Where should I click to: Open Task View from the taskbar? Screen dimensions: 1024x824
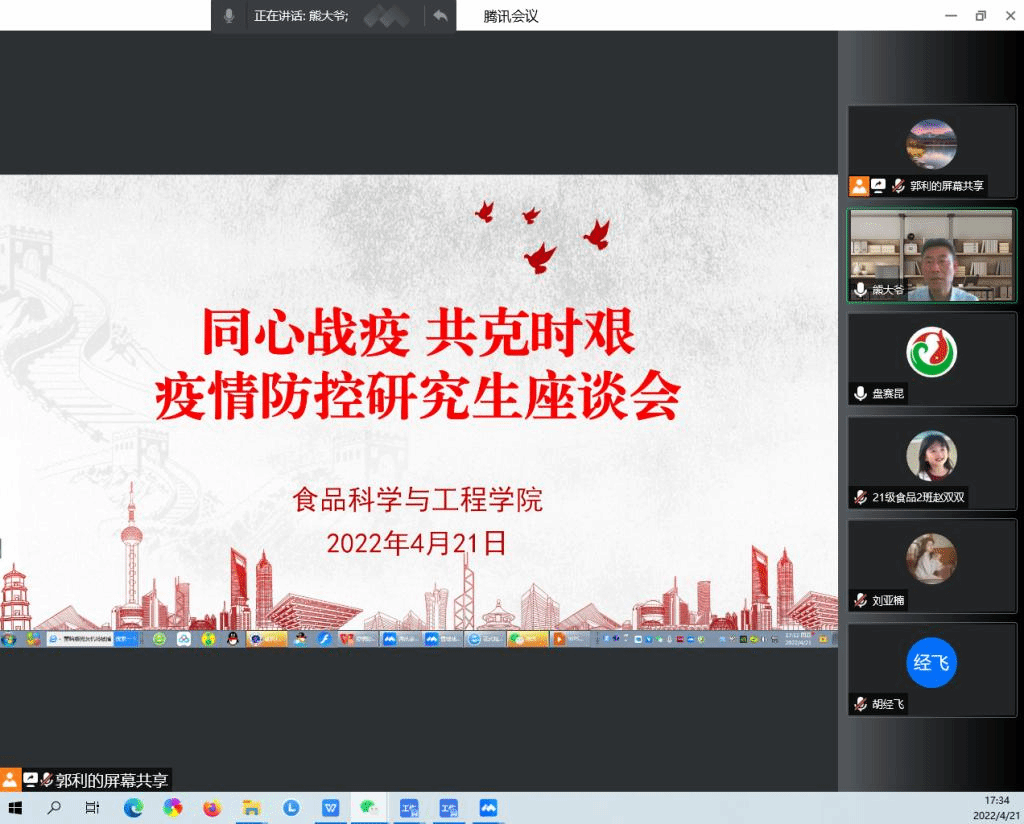[x=92, y=808]
